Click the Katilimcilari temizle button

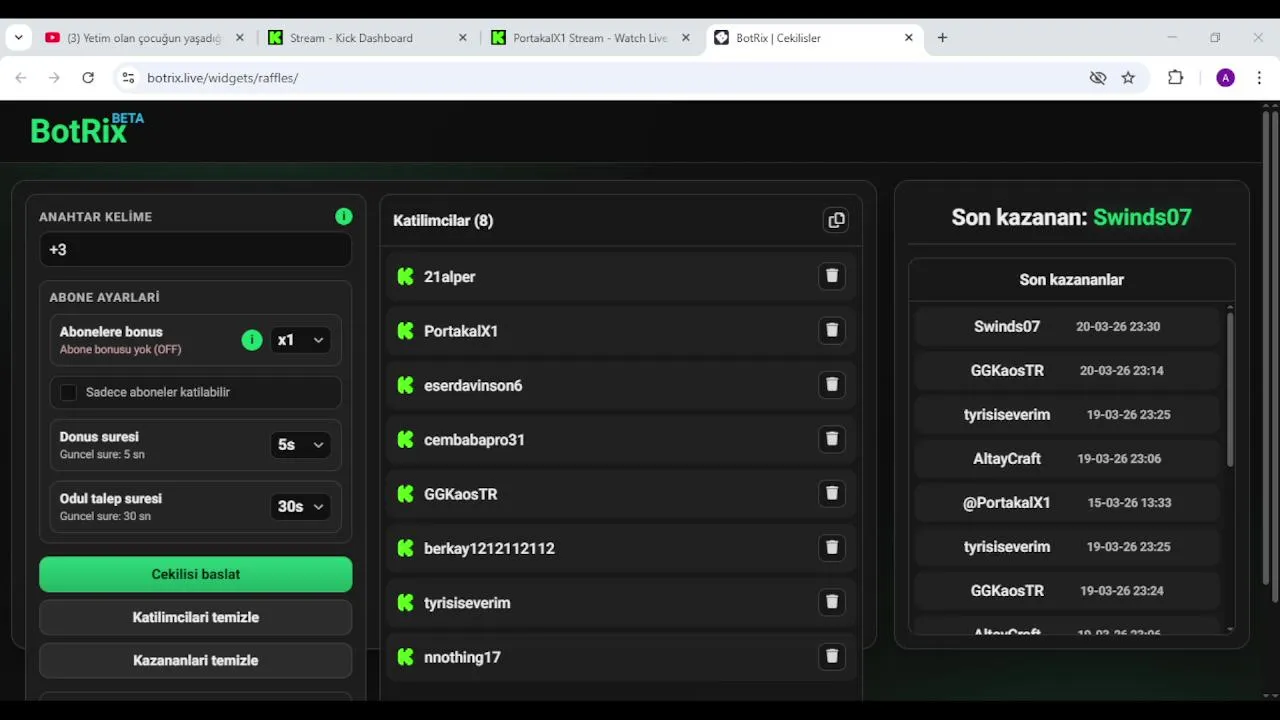click(x=196, y=617)
